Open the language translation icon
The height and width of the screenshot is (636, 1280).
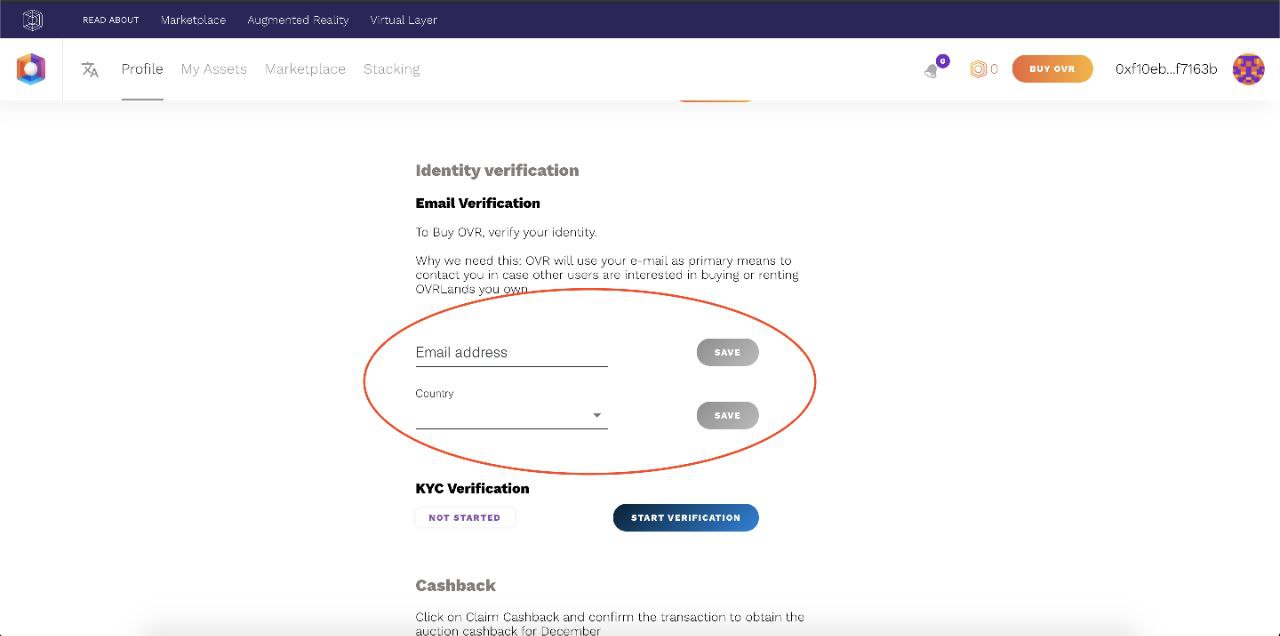tap(90, 69)
